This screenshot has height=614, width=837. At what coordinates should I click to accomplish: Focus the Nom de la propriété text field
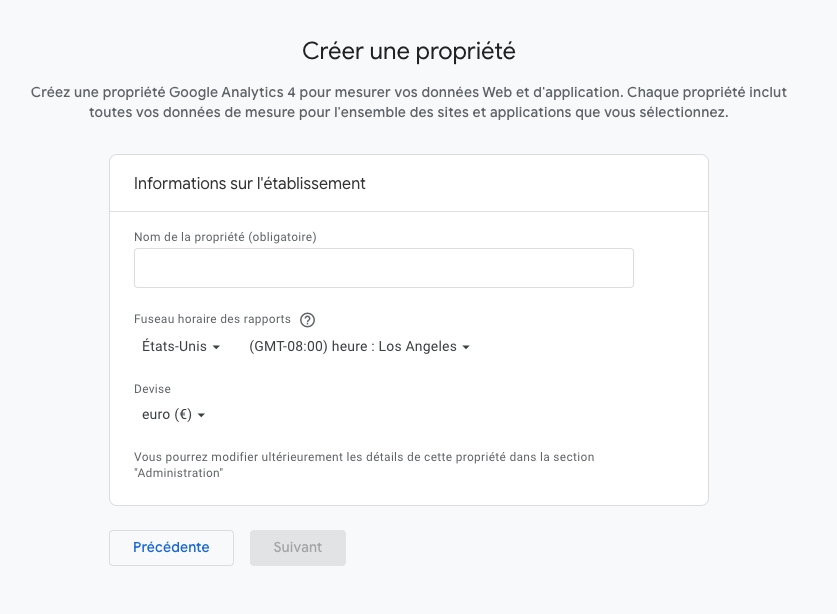pyautogui.click(x=383, y=268)
